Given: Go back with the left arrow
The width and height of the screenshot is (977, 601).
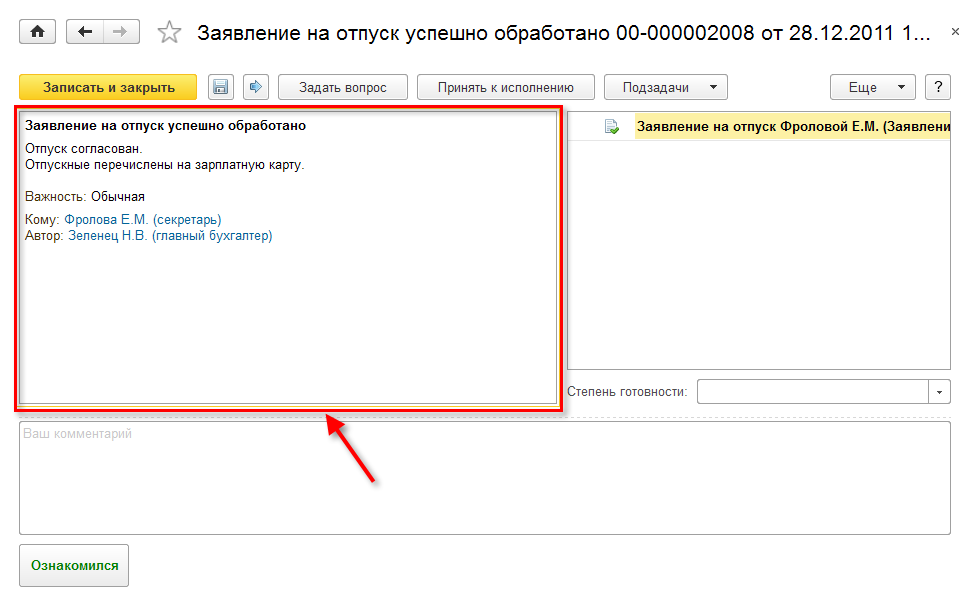Looking at the screenshot, I should point(84,32).
